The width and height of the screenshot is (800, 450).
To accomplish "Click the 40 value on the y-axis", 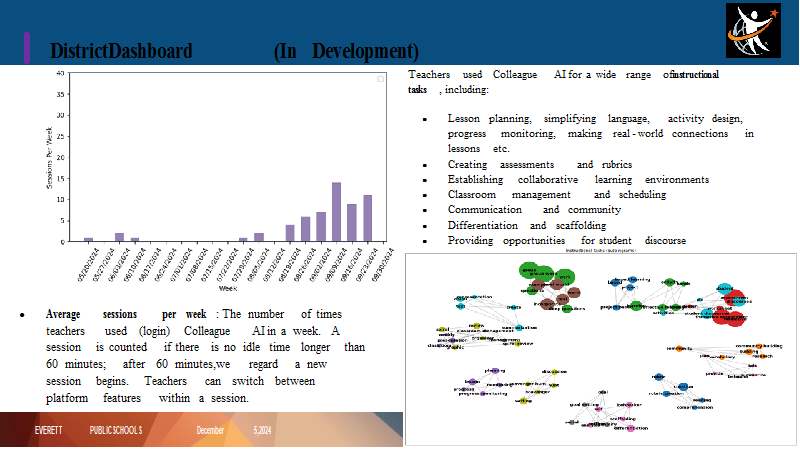I will click(x=61, y=73).
